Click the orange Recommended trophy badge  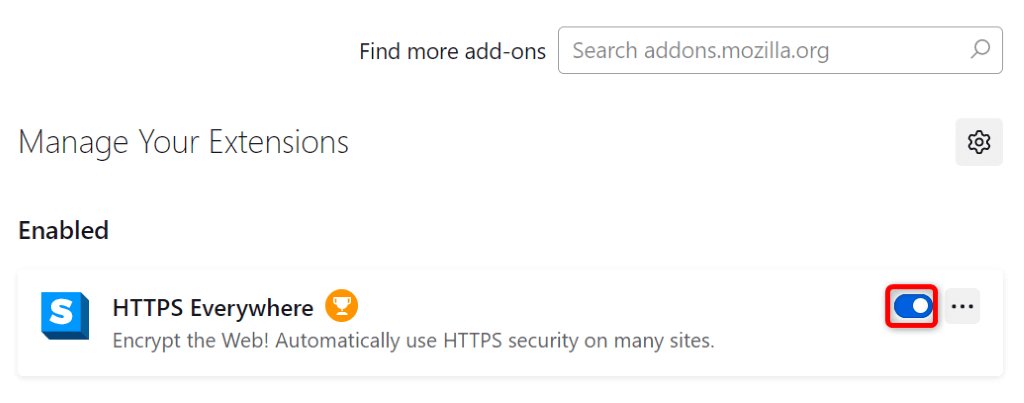342,306
